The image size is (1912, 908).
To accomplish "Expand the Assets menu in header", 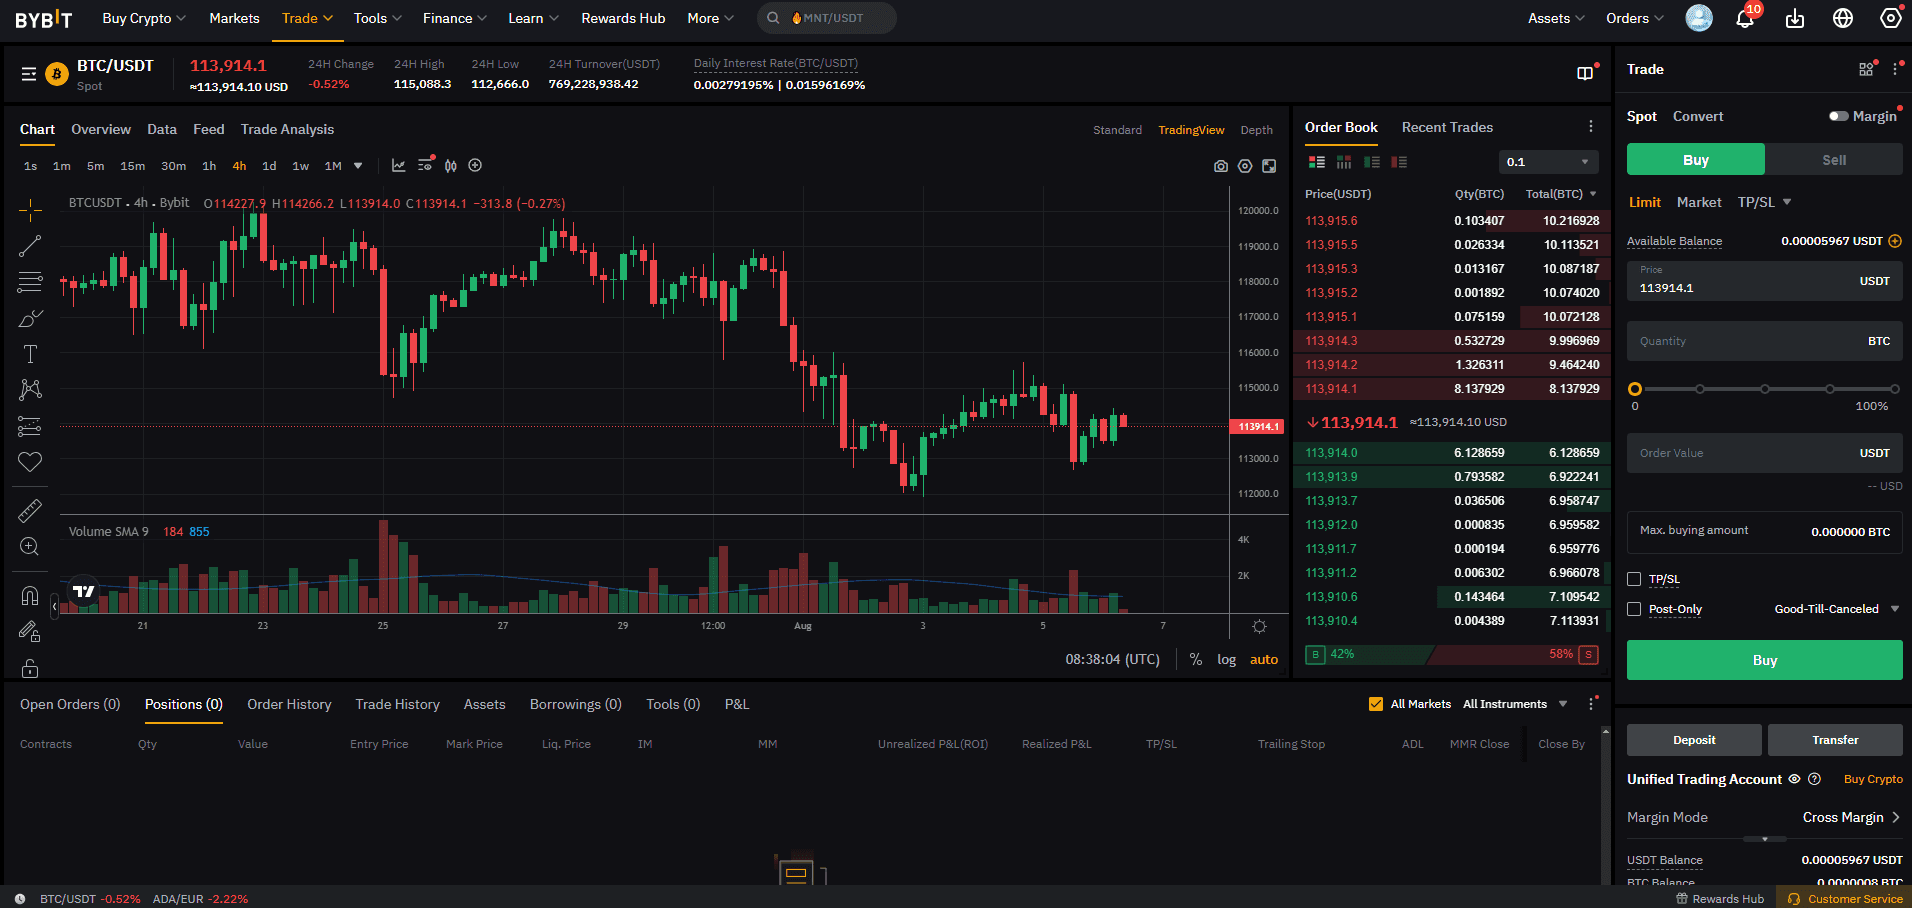I will tap(1556, 18).
